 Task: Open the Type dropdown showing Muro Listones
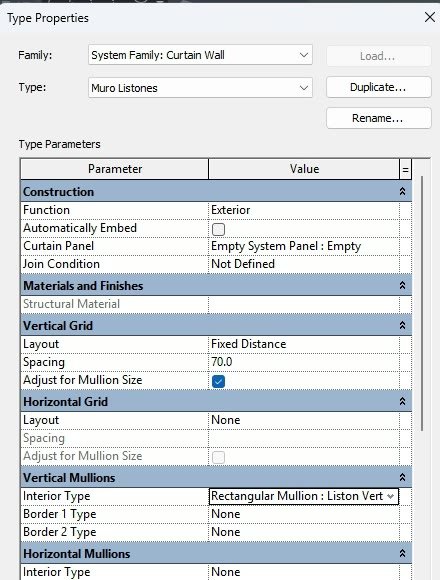[200, 88]
